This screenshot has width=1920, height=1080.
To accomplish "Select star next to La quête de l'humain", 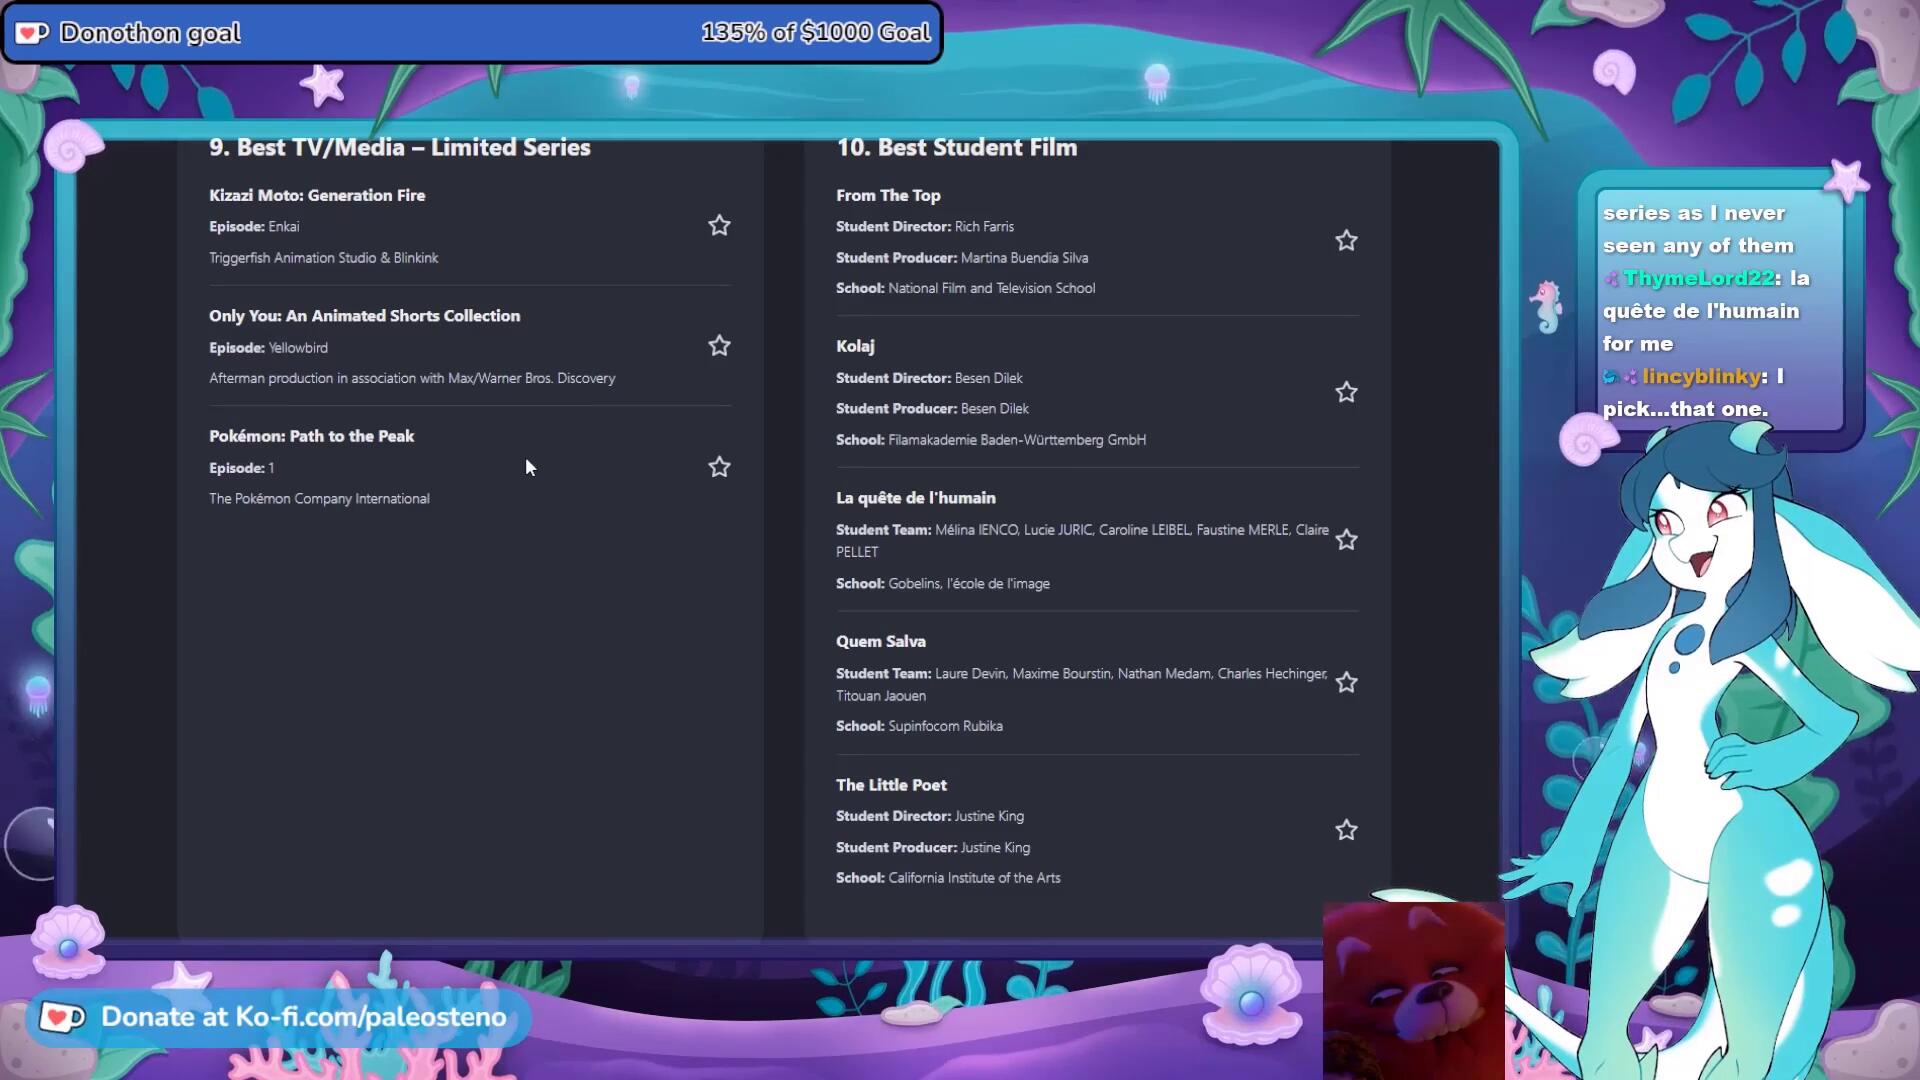I will [x=1346, y=540].
